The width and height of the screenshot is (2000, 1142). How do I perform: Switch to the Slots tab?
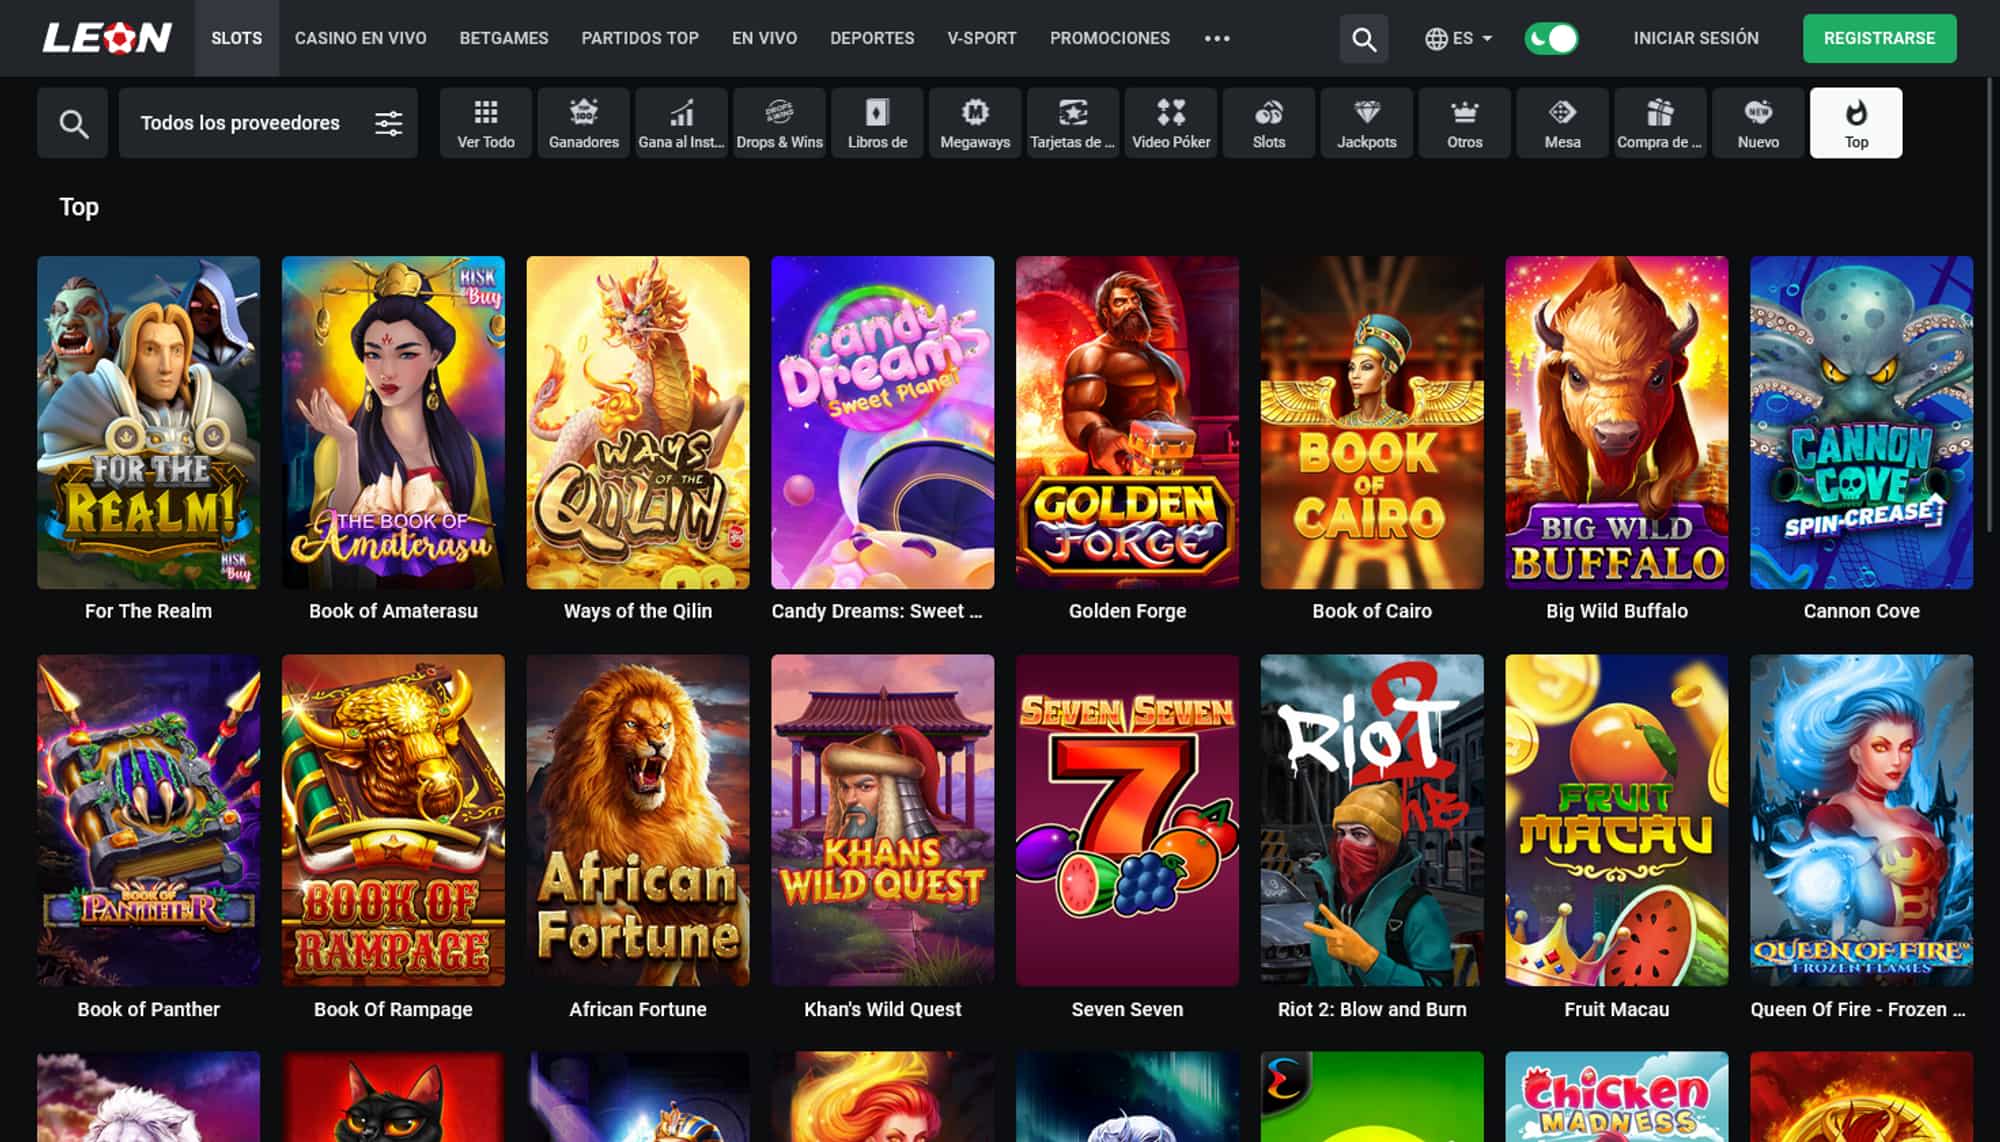point(237,38)
